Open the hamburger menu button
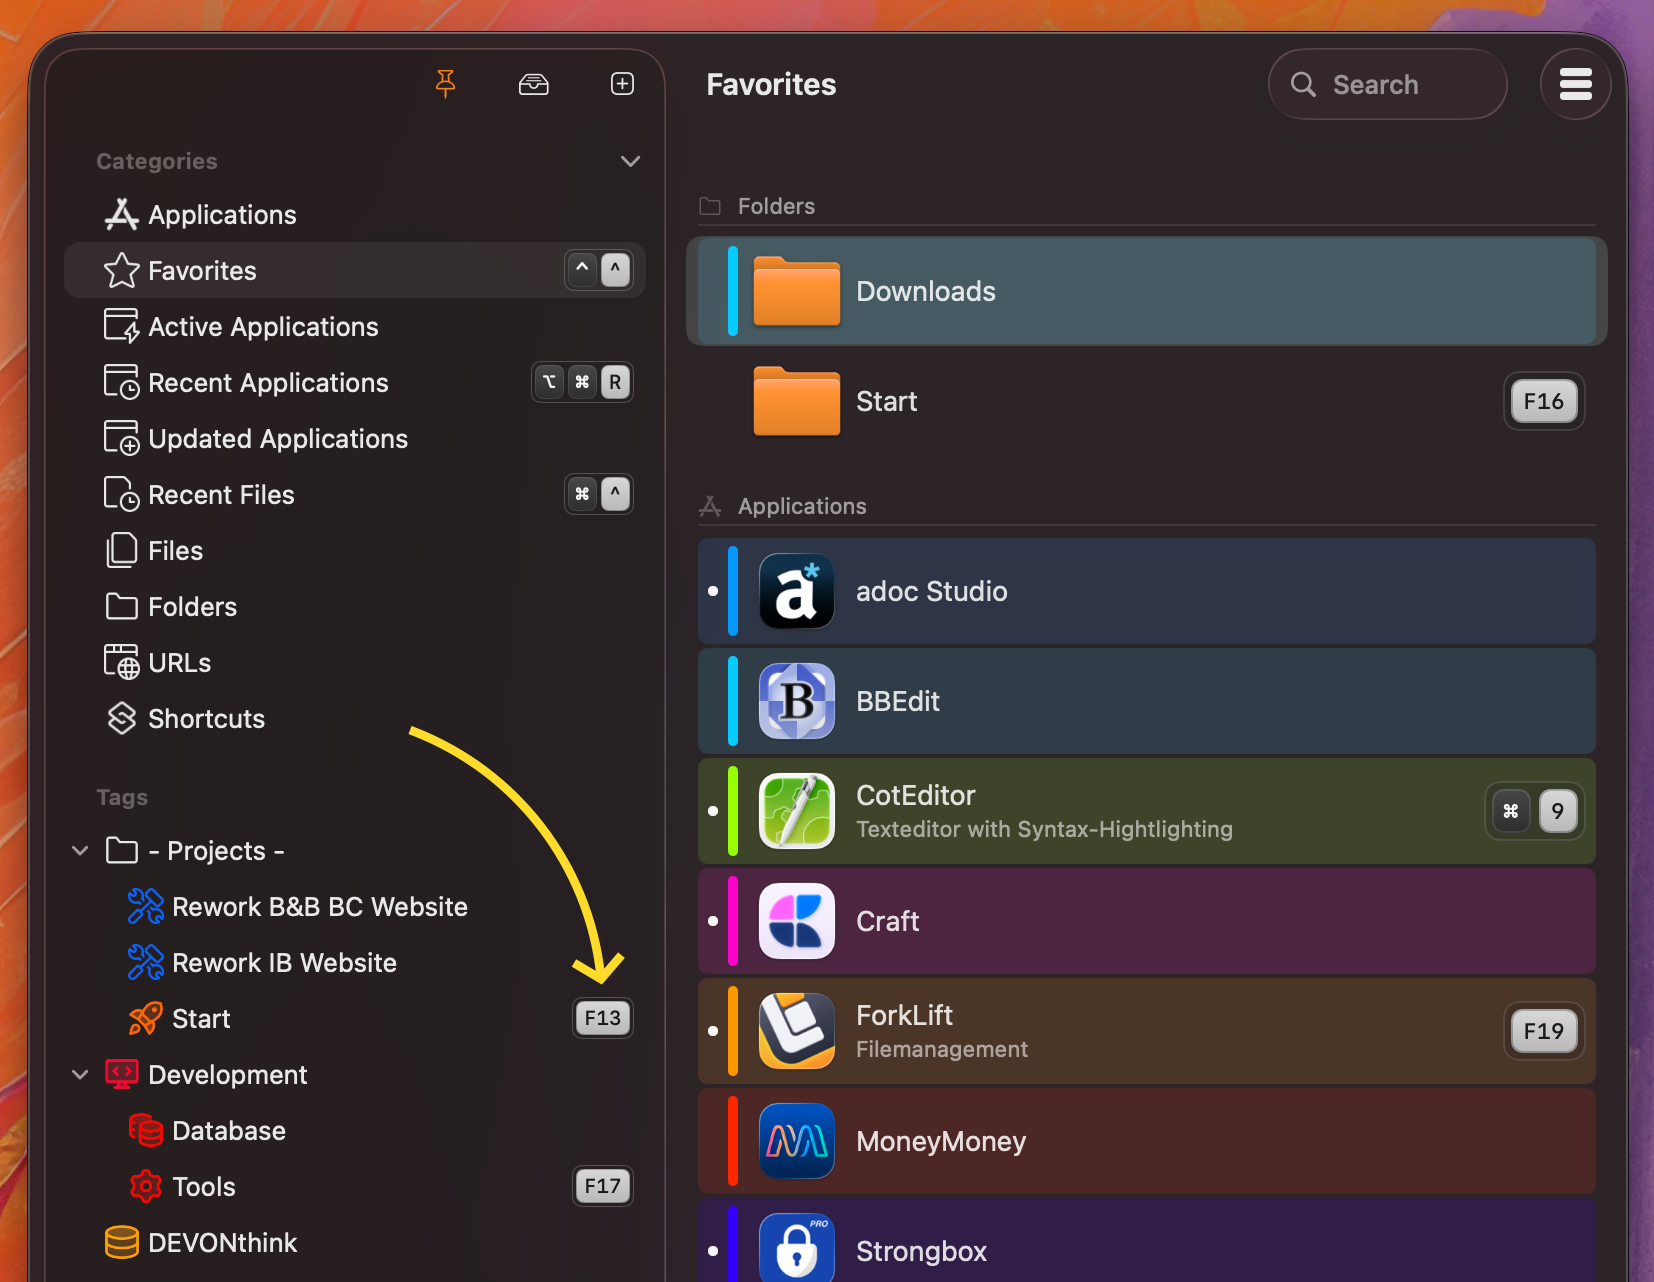This screenshot has height=1282, width=1654. (x=1575, y=84)
